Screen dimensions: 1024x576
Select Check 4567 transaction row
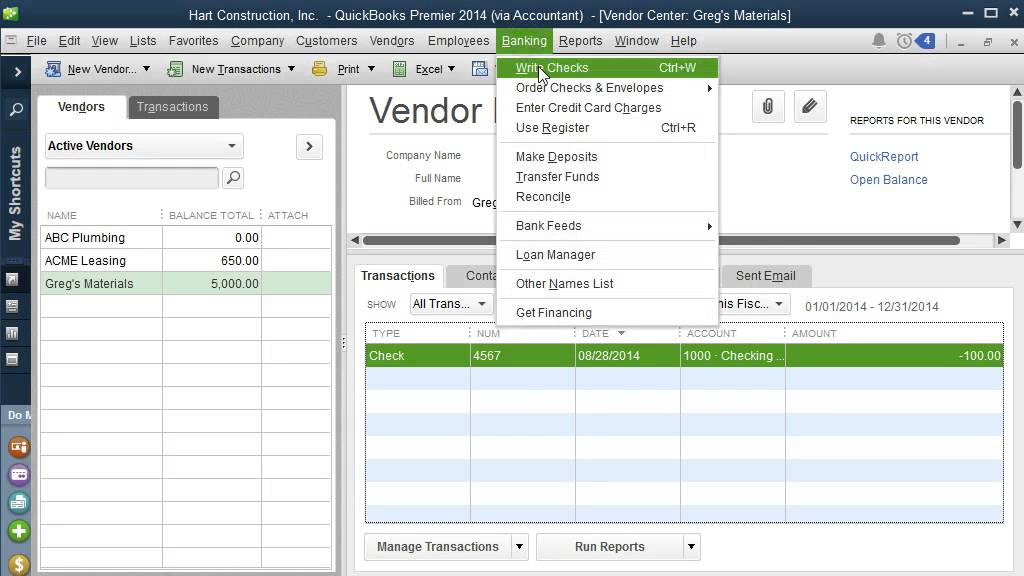684,356
